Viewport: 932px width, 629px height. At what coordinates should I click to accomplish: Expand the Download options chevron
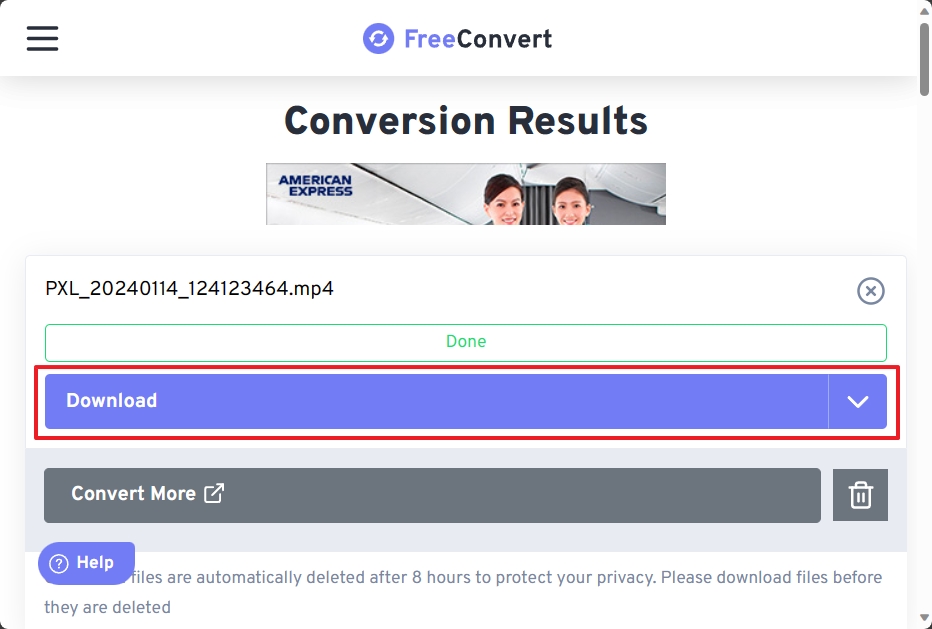[857, 401]
